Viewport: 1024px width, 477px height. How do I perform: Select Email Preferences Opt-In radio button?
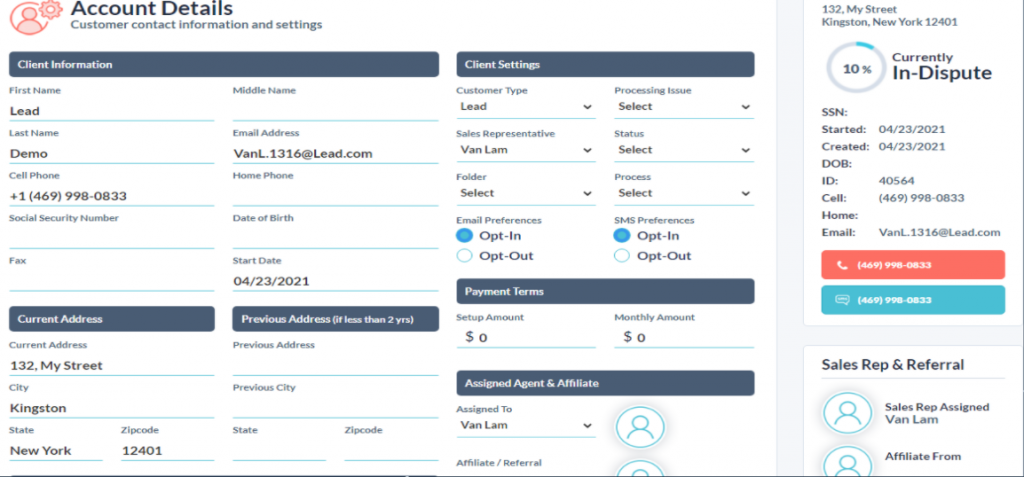pos(464,236)
